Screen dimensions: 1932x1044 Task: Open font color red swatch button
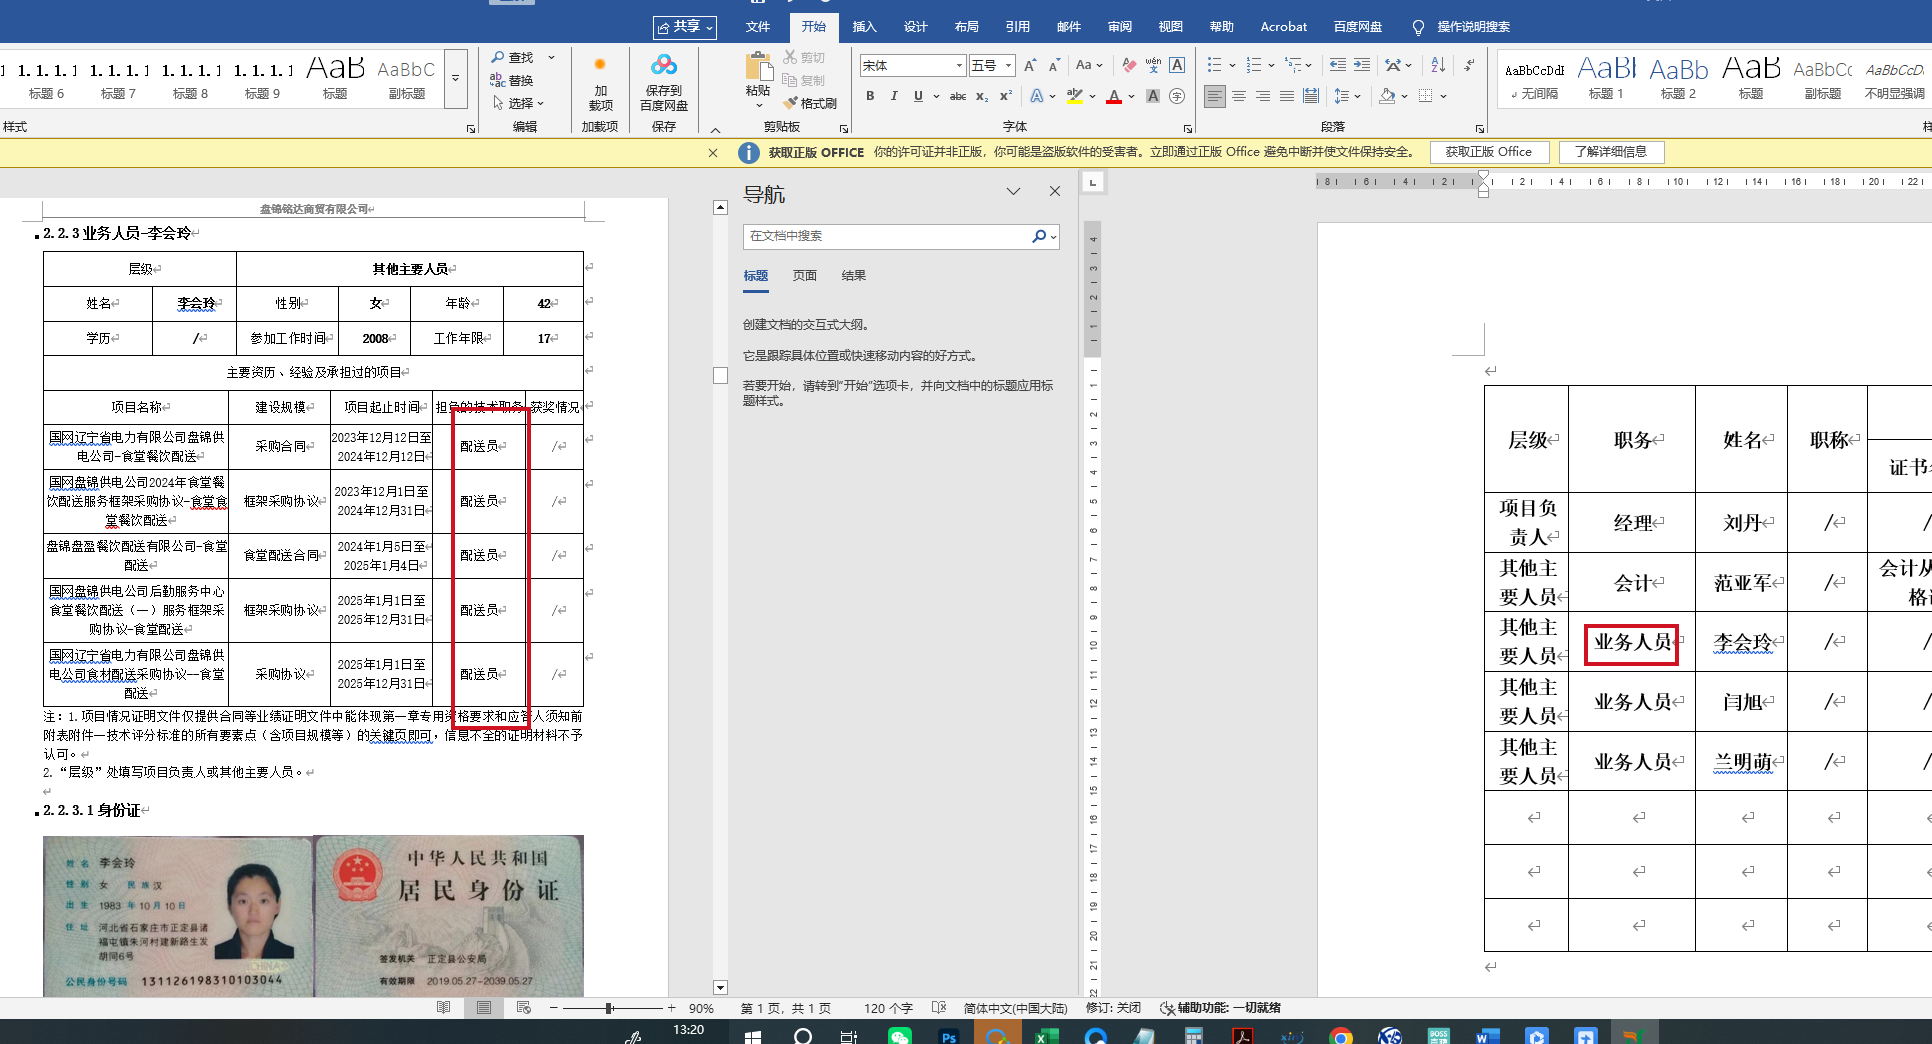pos(1113,96)
